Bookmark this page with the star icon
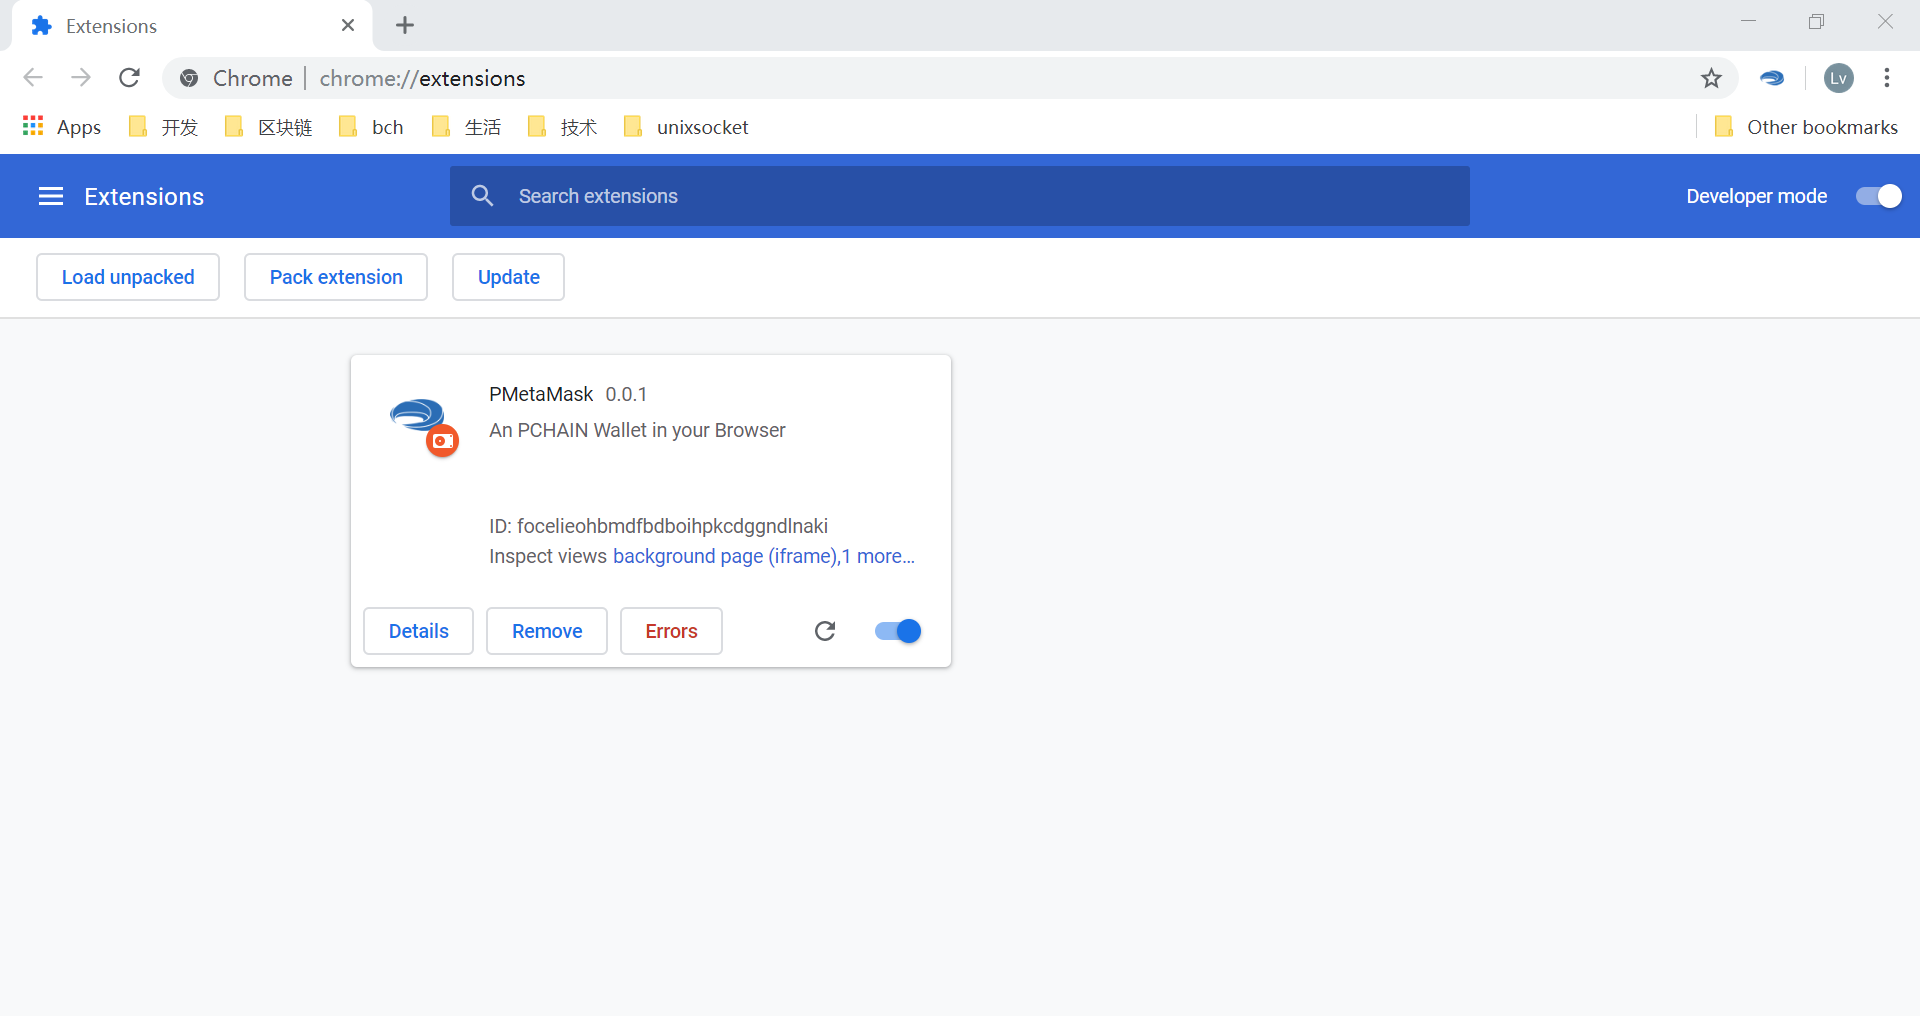 coord(1711,78)
